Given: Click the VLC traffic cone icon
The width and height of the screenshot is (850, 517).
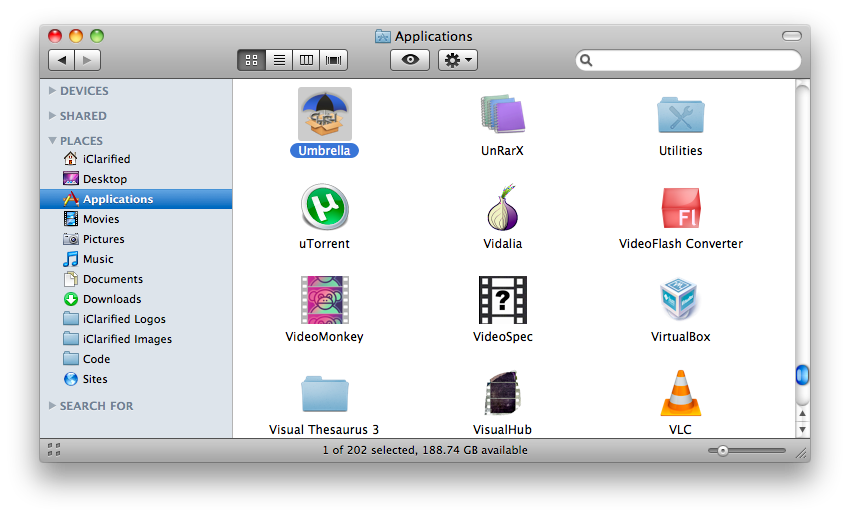Looking at the screenshot, I should click(680, 392).
